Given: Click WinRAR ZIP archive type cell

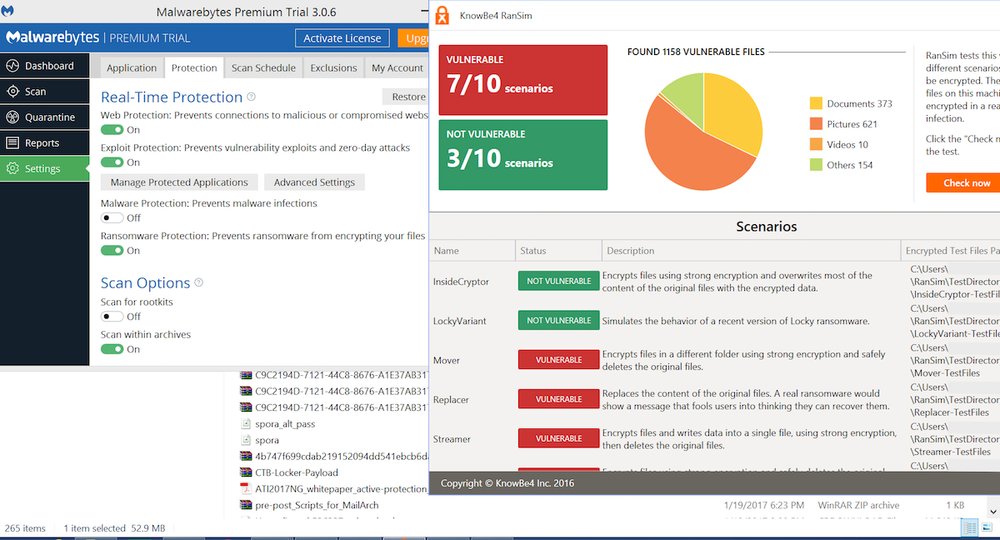Looking at the screenshot, I should coord(858,505).
